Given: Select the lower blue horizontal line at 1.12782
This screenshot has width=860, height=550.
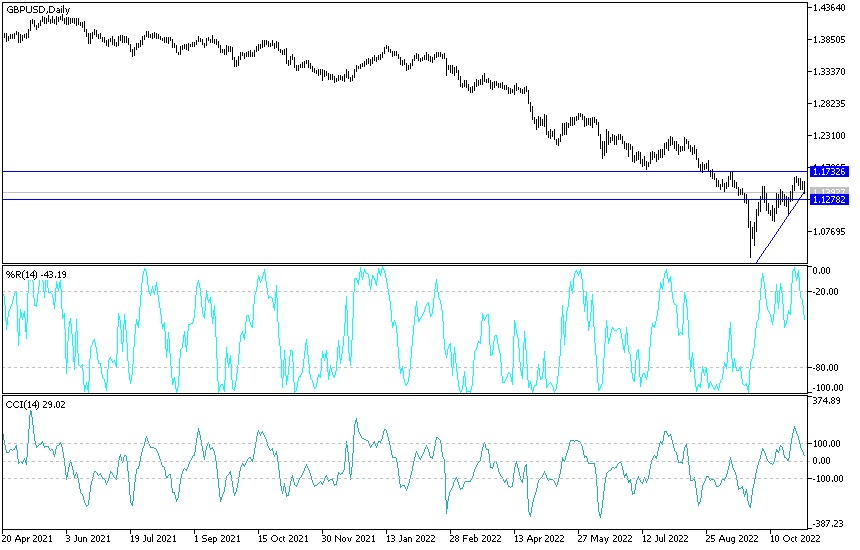Looking at the screenshot, I should (x=405, y=200).
